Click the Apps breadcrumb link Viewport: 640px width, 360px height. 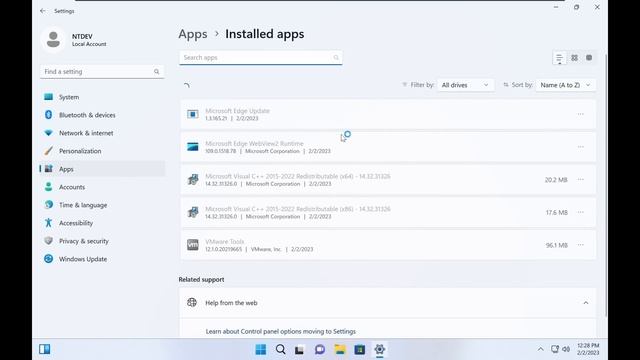[193, 34]
